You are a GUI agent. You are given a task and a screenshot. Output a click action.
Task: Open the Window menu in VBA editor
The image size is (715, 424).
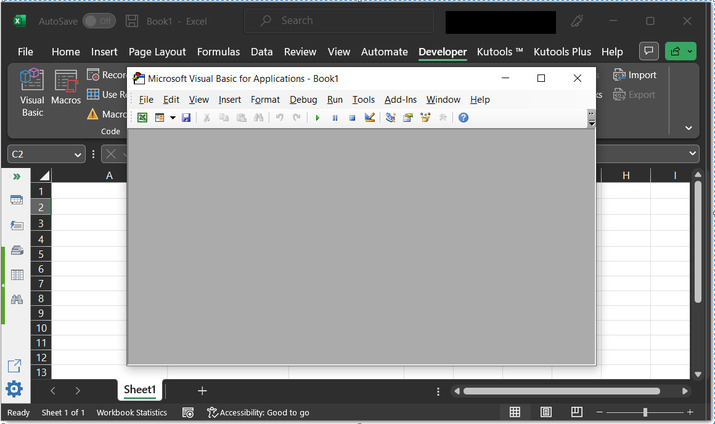click(x=443, y=99)
